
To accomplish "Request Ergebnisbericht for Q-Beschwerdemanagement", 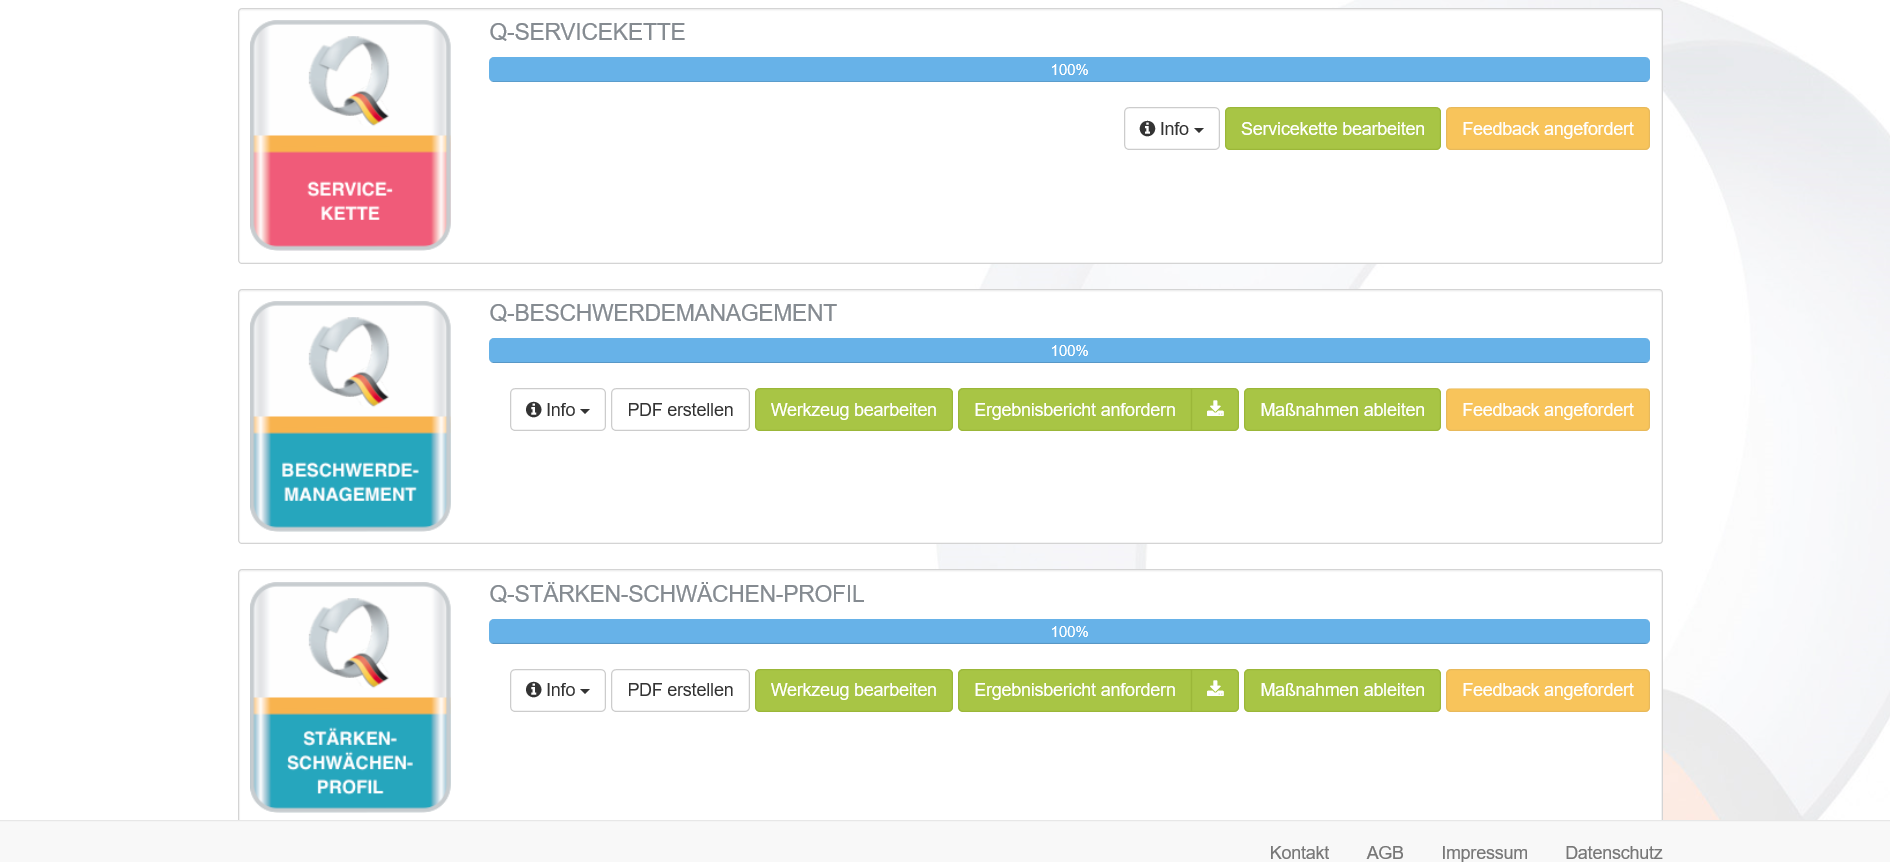I will tap(1074, 410).
